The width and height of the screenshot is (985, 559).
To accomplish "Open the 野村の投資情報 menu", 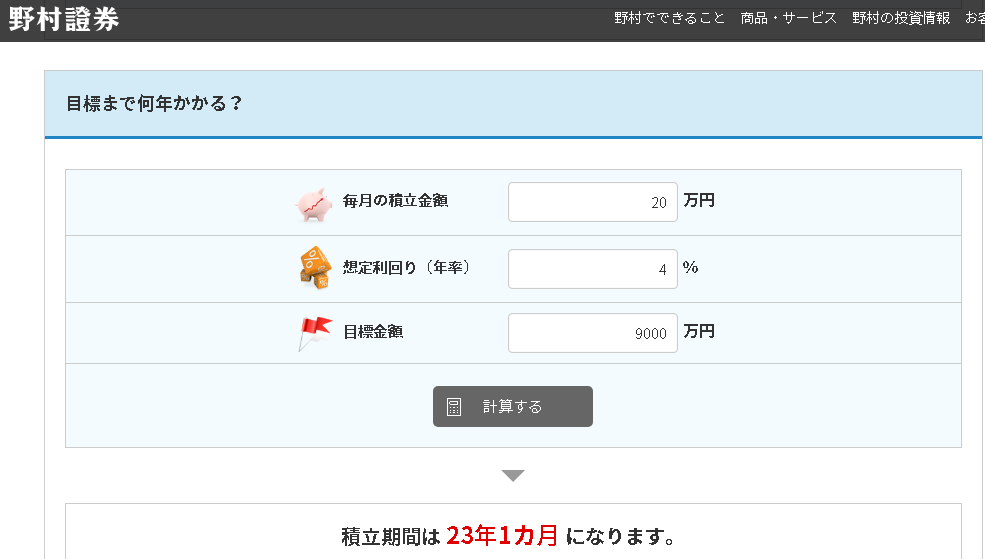I will click(x=901, y=19).
